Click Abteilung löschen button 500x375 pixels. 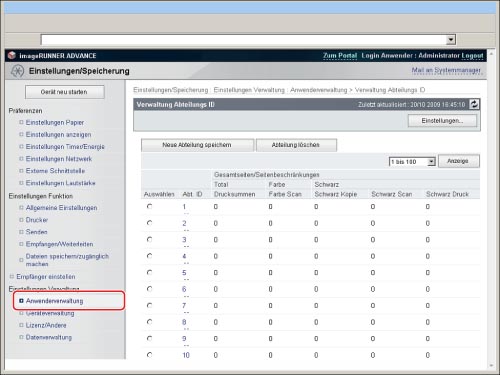click(x=296, y=145)
